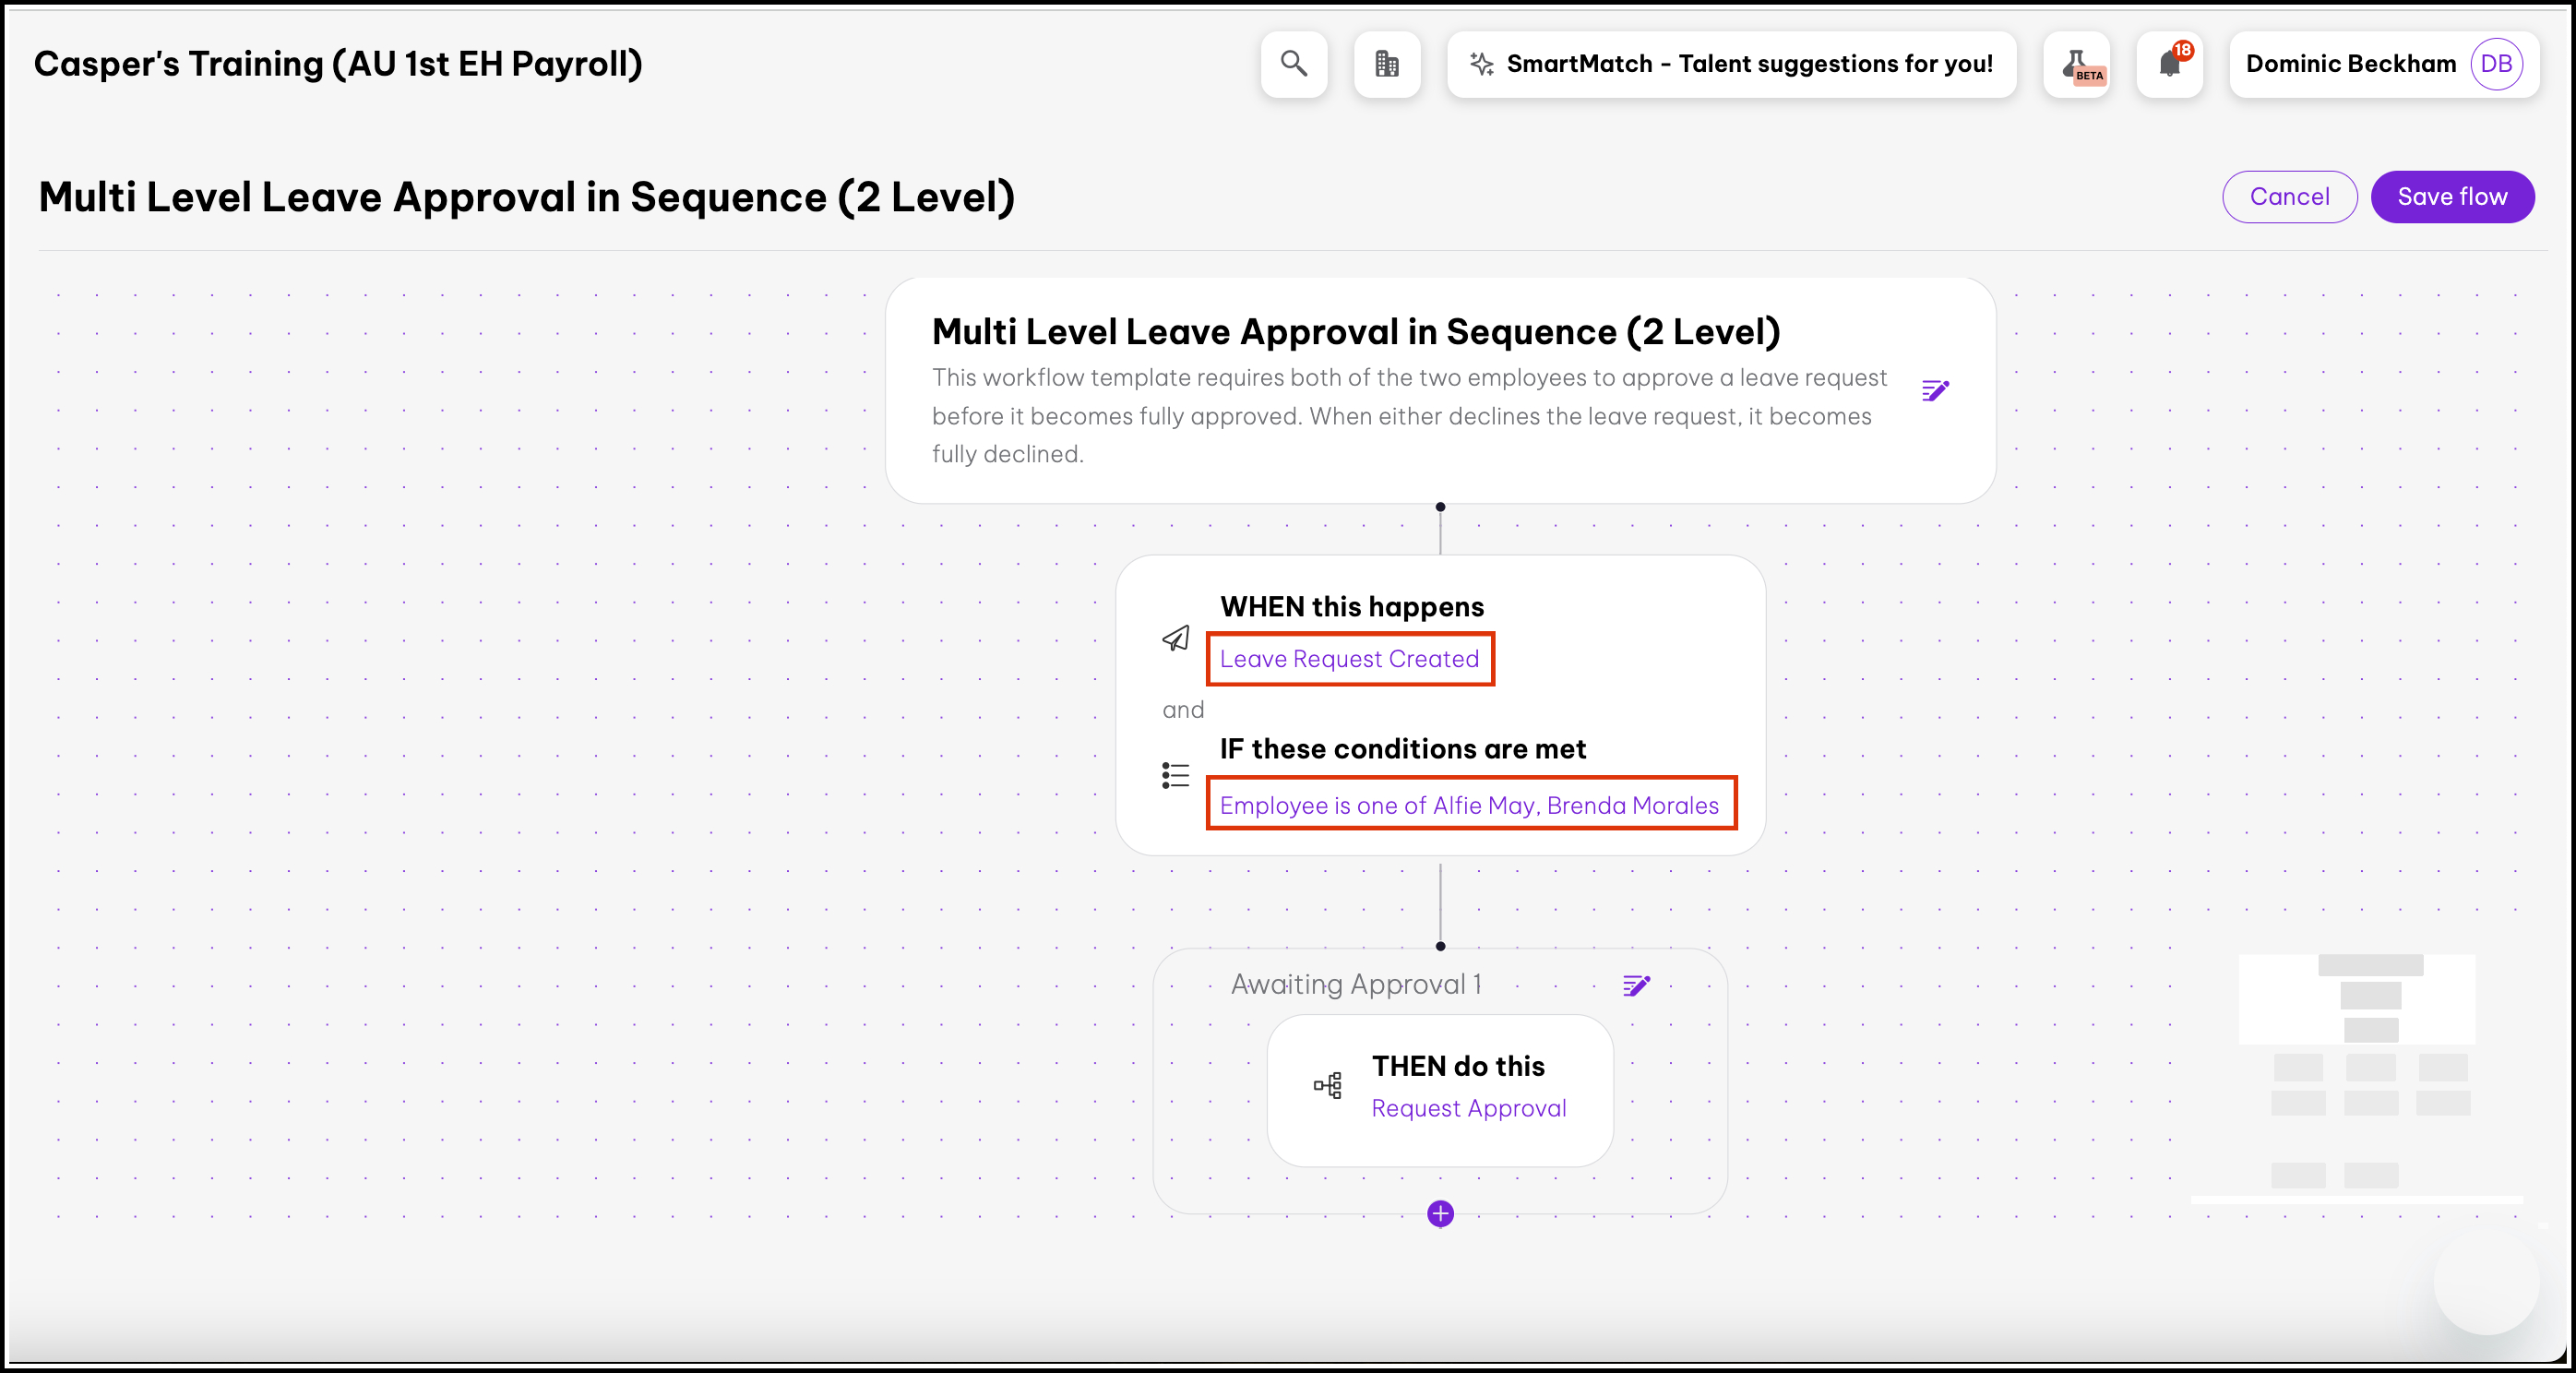Viewport: 2576px width, 1373px height.
Task: Click the purple plus add-step button
Action: 1440,1214
